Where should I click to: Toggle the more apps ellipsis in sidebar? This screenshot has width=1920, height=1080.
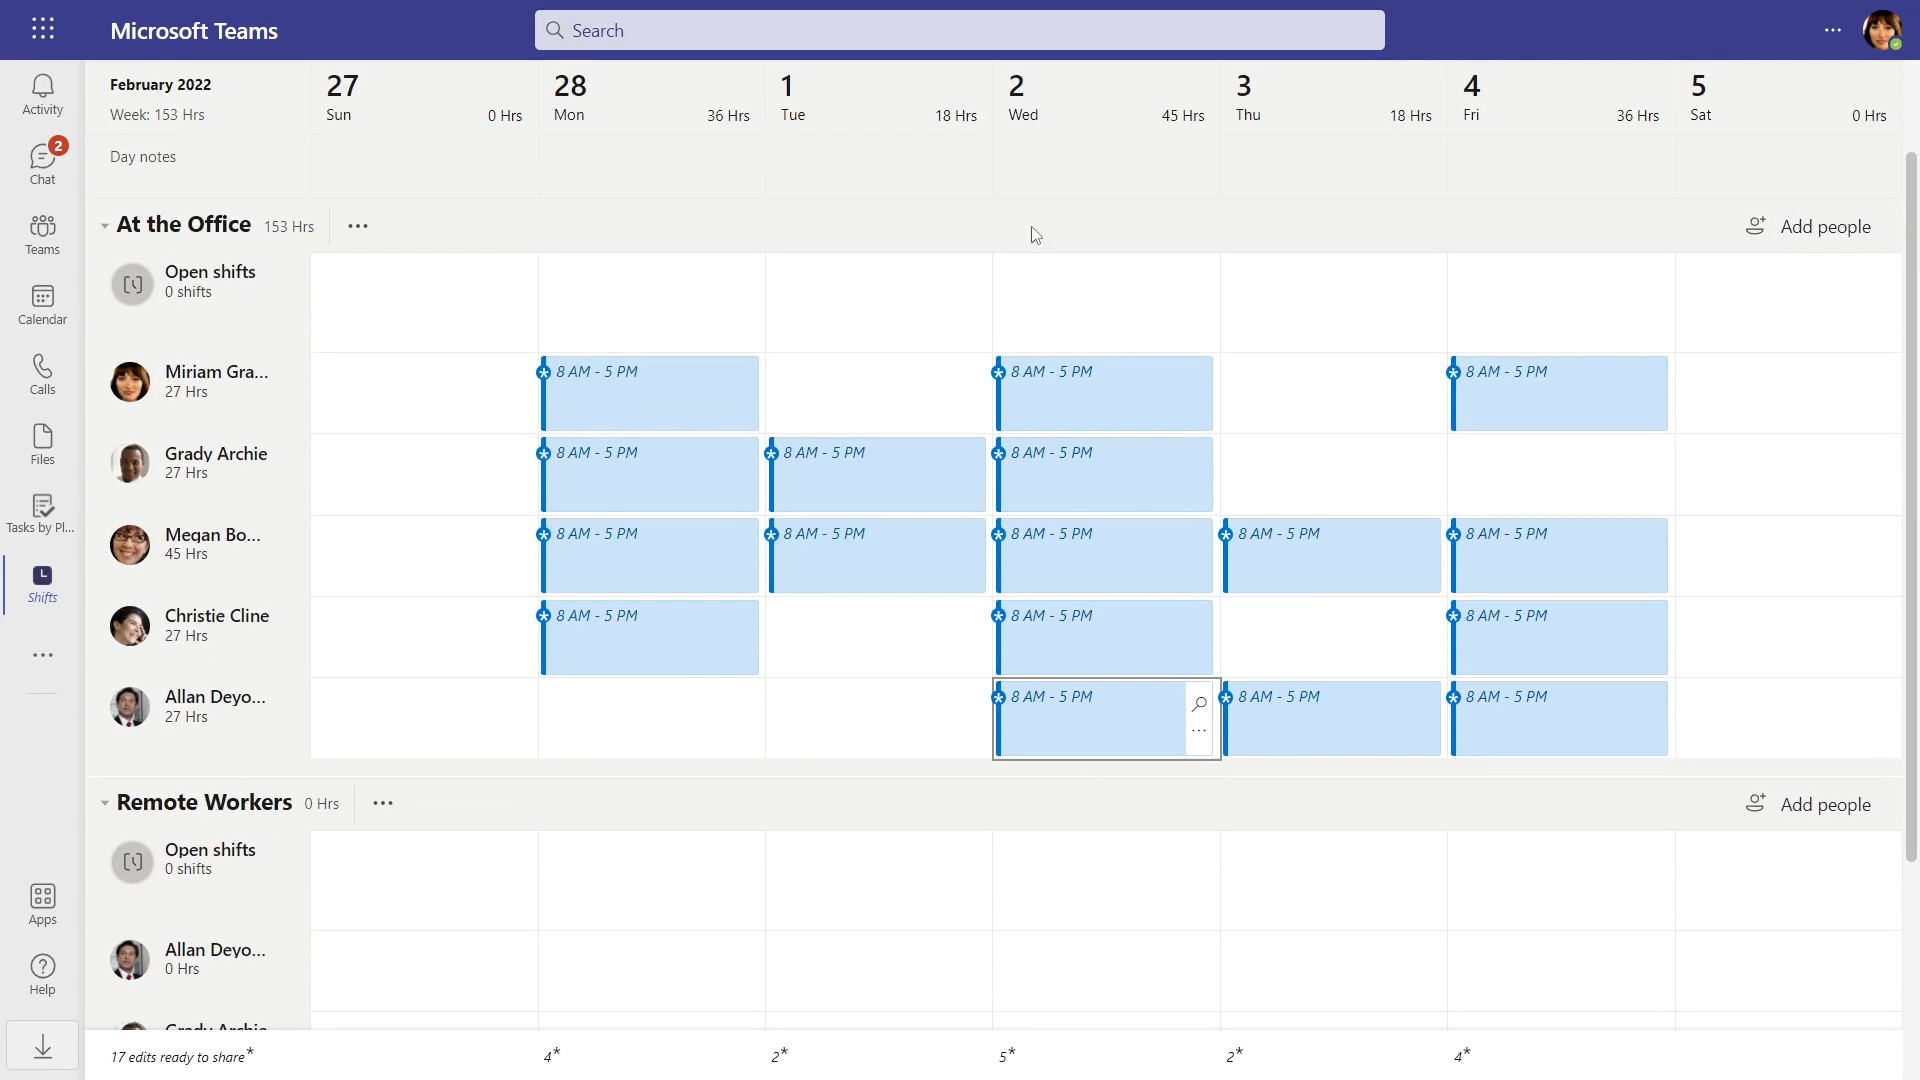tap(42, 654)
